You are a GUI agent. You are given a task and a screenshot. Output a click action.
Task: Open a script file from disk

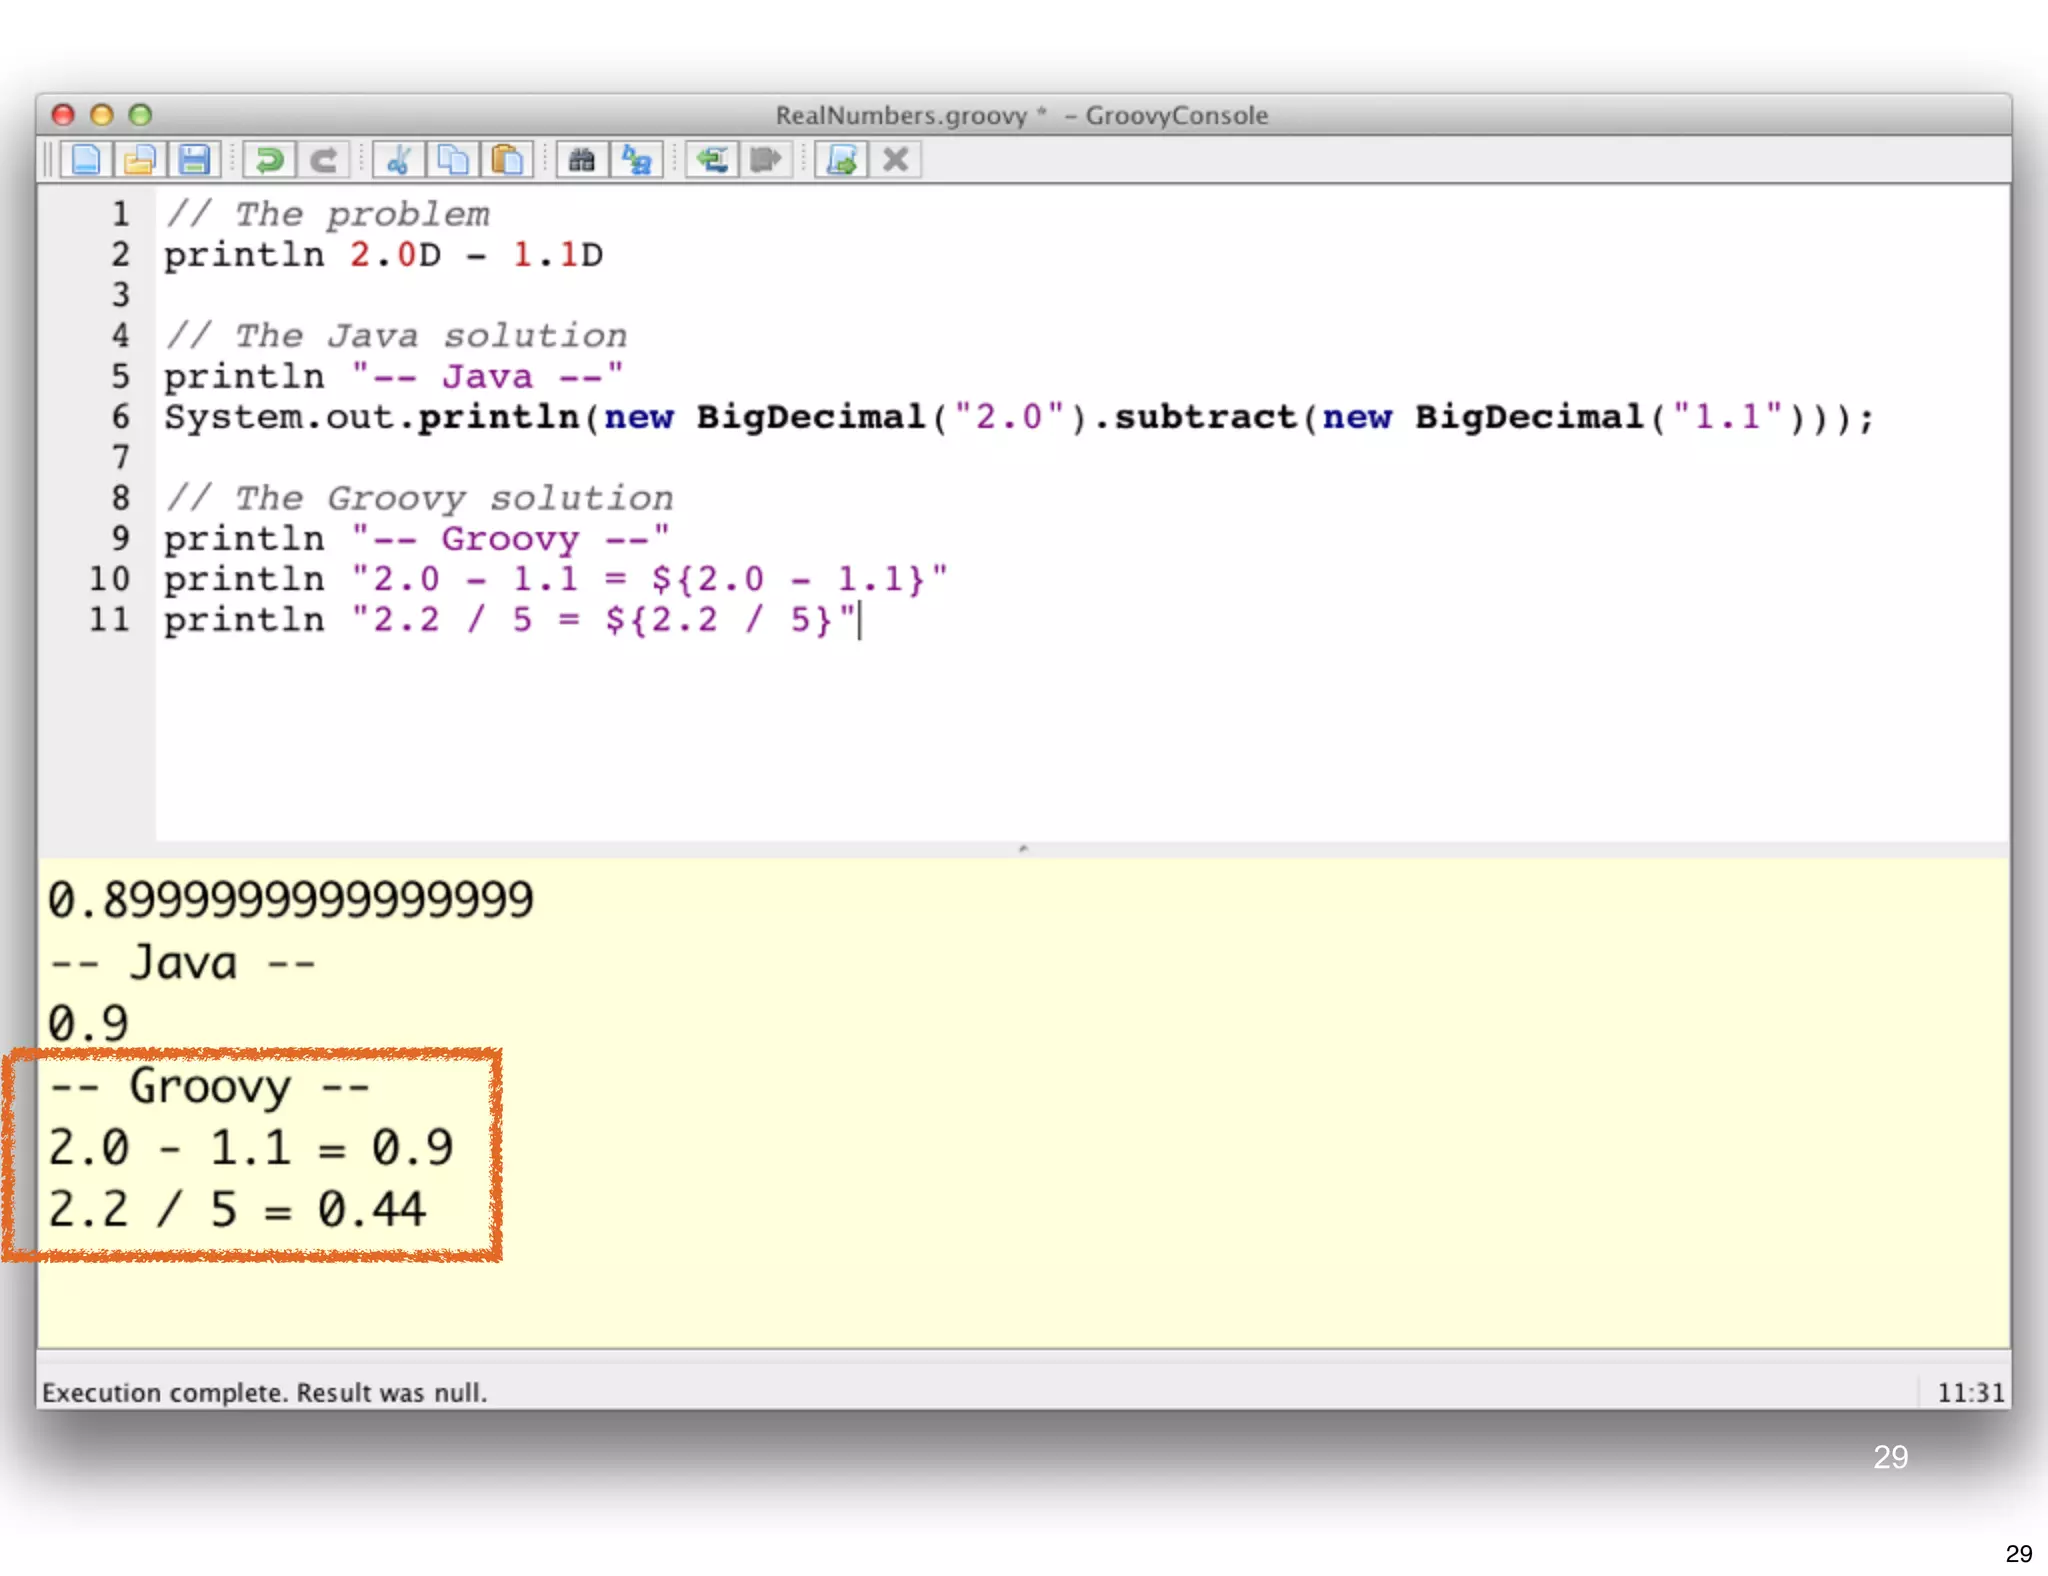[140, 160]
